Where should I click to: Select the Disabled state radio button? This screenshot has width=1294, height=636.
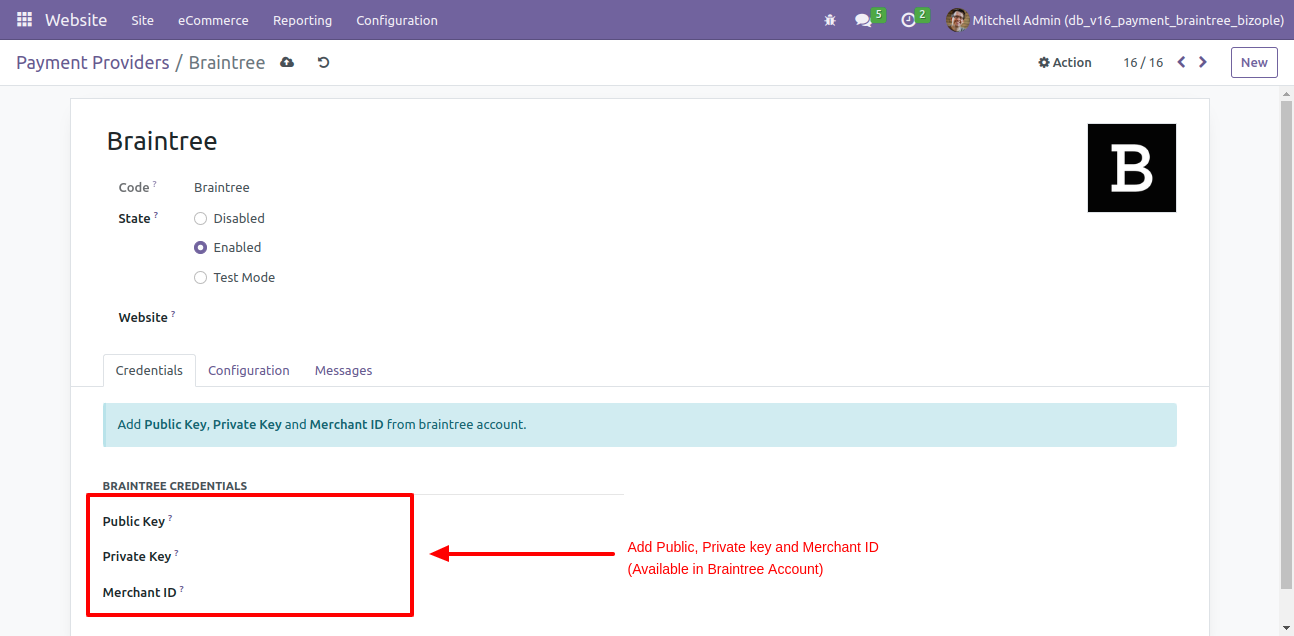coord(201,218)
